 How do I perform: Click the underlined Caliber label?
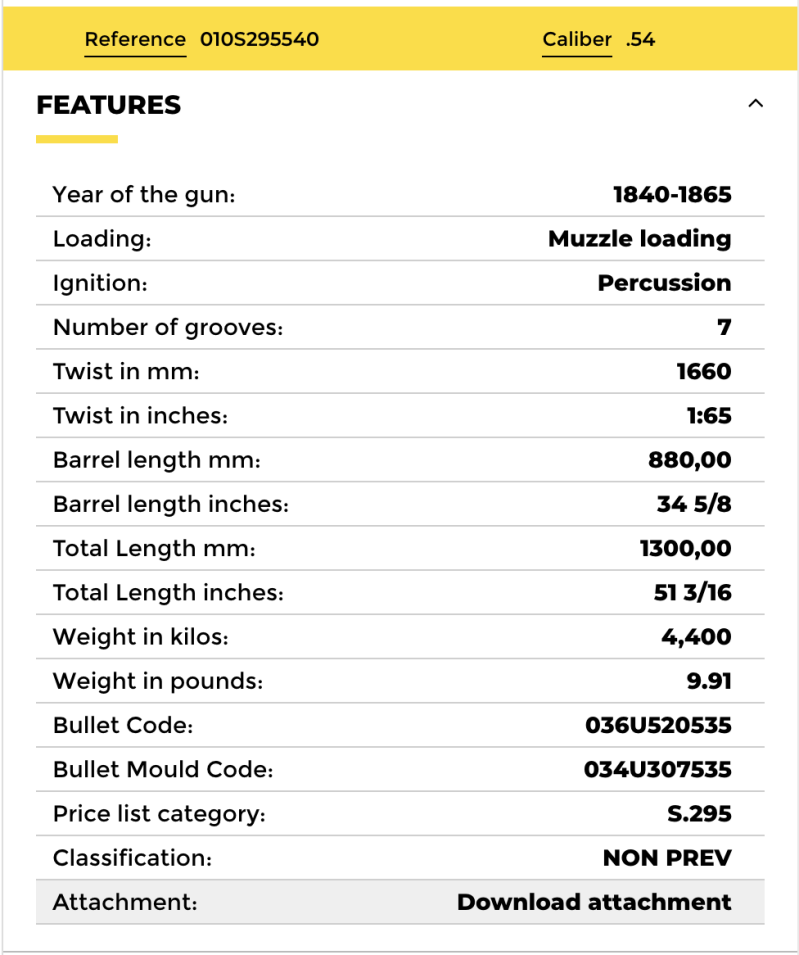click(x=577, y=40)
